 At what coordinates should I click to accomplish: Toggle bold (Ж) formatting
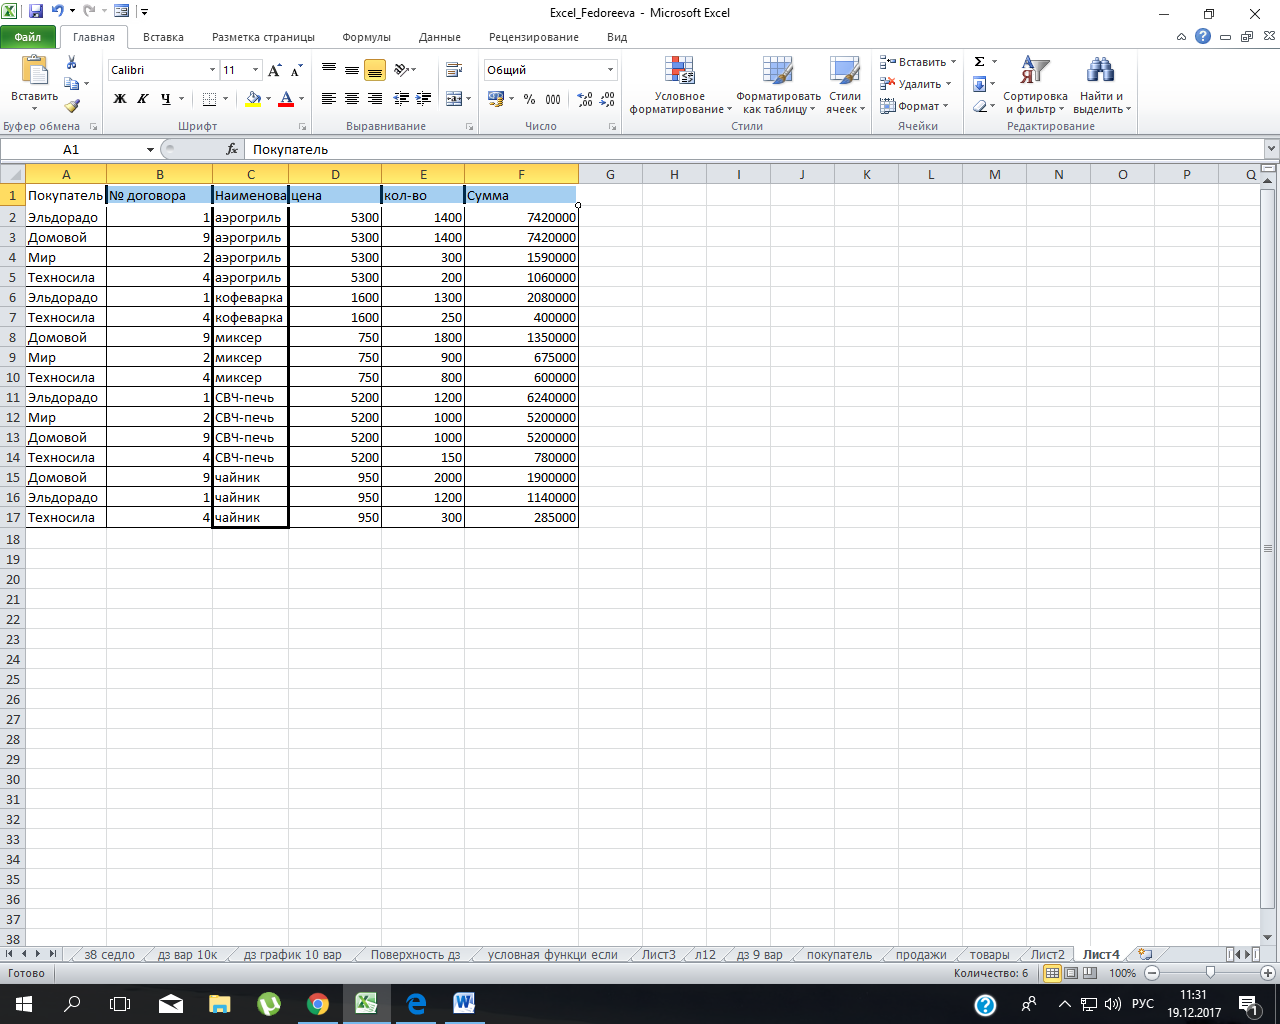point(120,98)
